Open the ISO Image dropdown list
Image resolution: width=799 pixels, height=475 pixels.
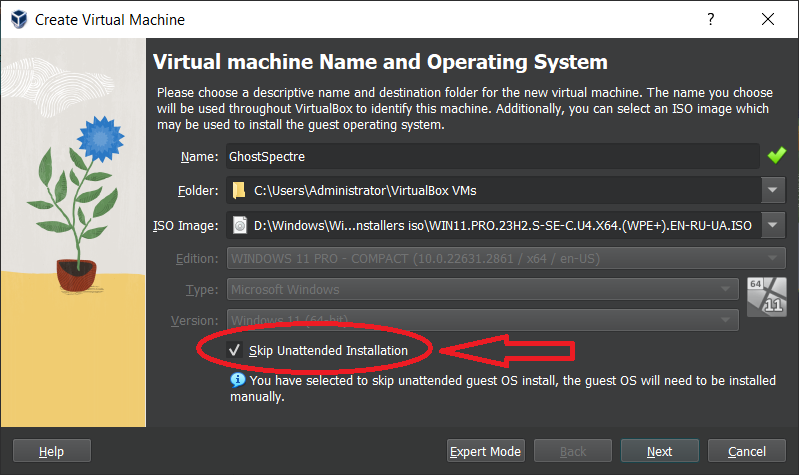coord(774,225)
